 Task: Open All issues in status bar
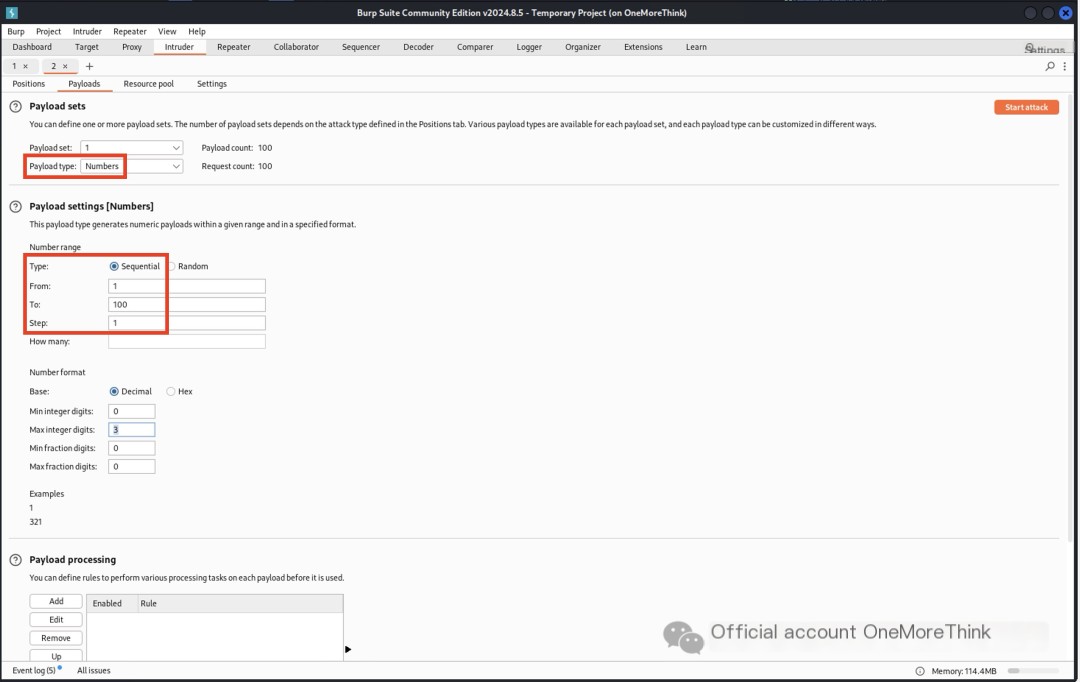pyautogui.click(x=94, y=671)
